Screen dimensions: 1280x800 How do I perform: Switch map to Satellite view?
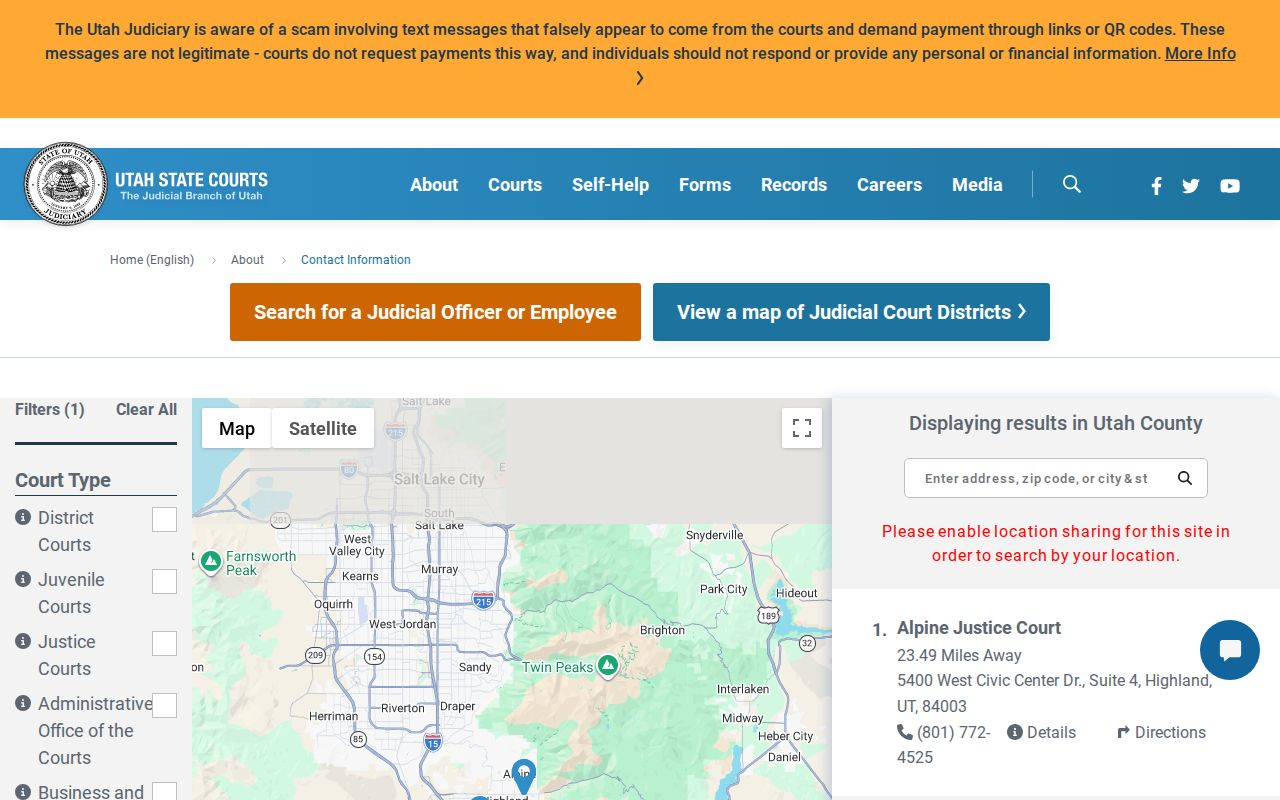(322, 428)
